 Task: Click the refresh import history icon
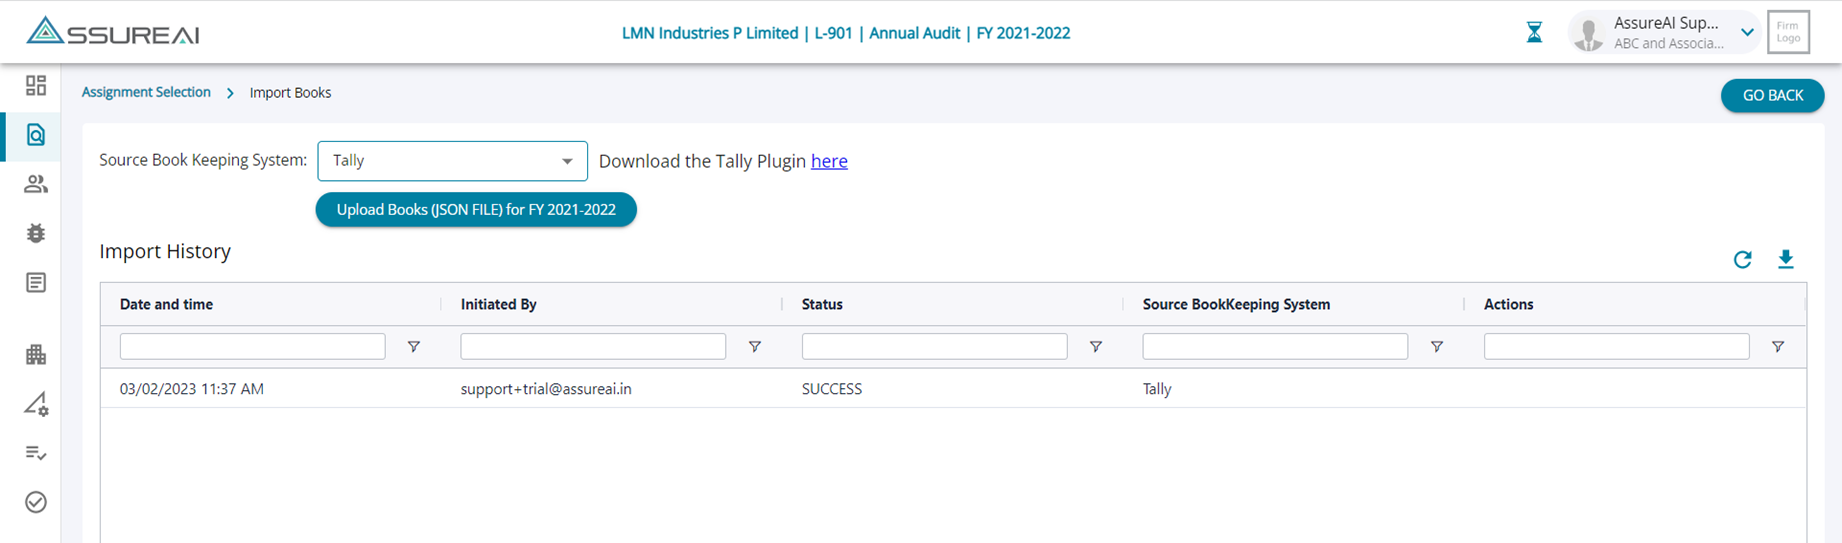[x=1742, y=260]
